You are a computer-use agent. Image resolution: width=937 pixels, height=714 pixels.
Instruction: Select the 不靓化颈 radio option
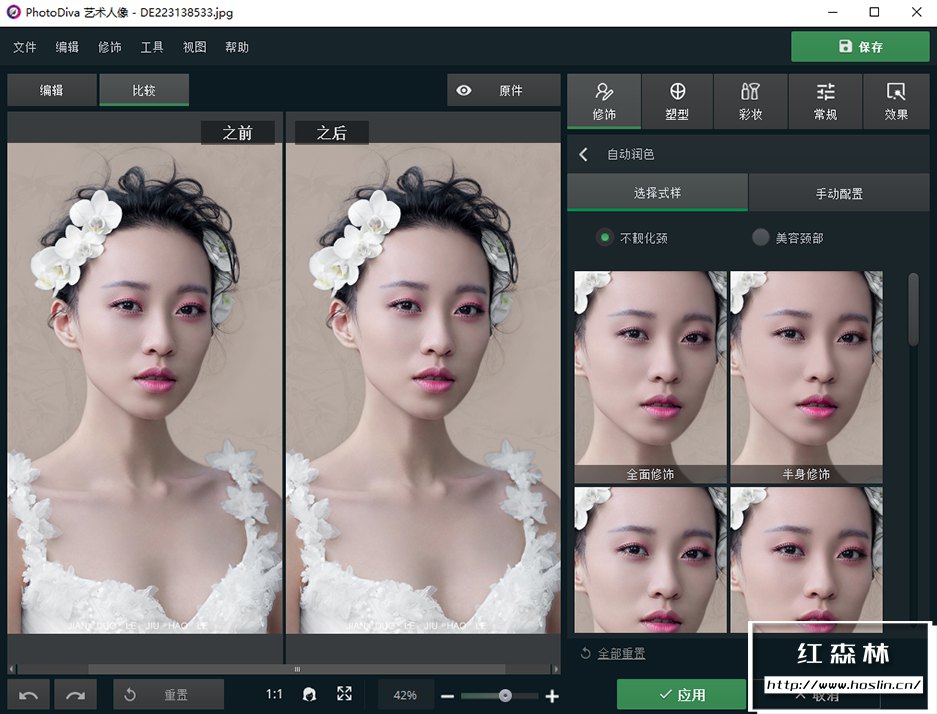pyautogui.click(x=604, y=238)
